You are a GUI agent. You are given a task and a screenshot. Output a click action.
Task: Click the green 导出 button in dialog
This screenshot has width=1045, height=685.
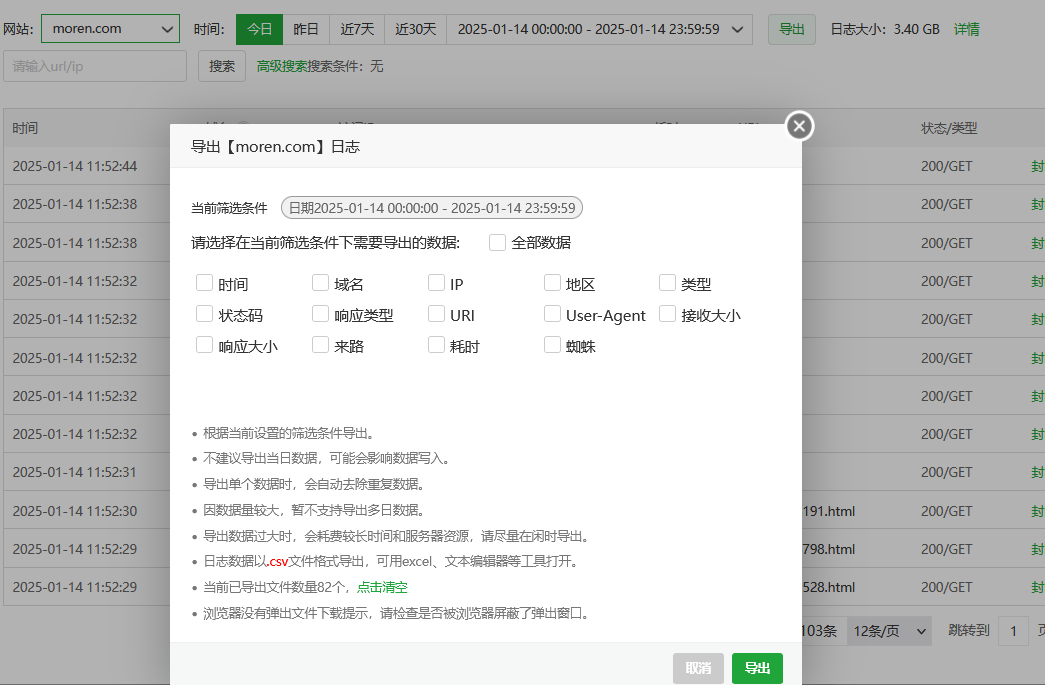(757, 668)
